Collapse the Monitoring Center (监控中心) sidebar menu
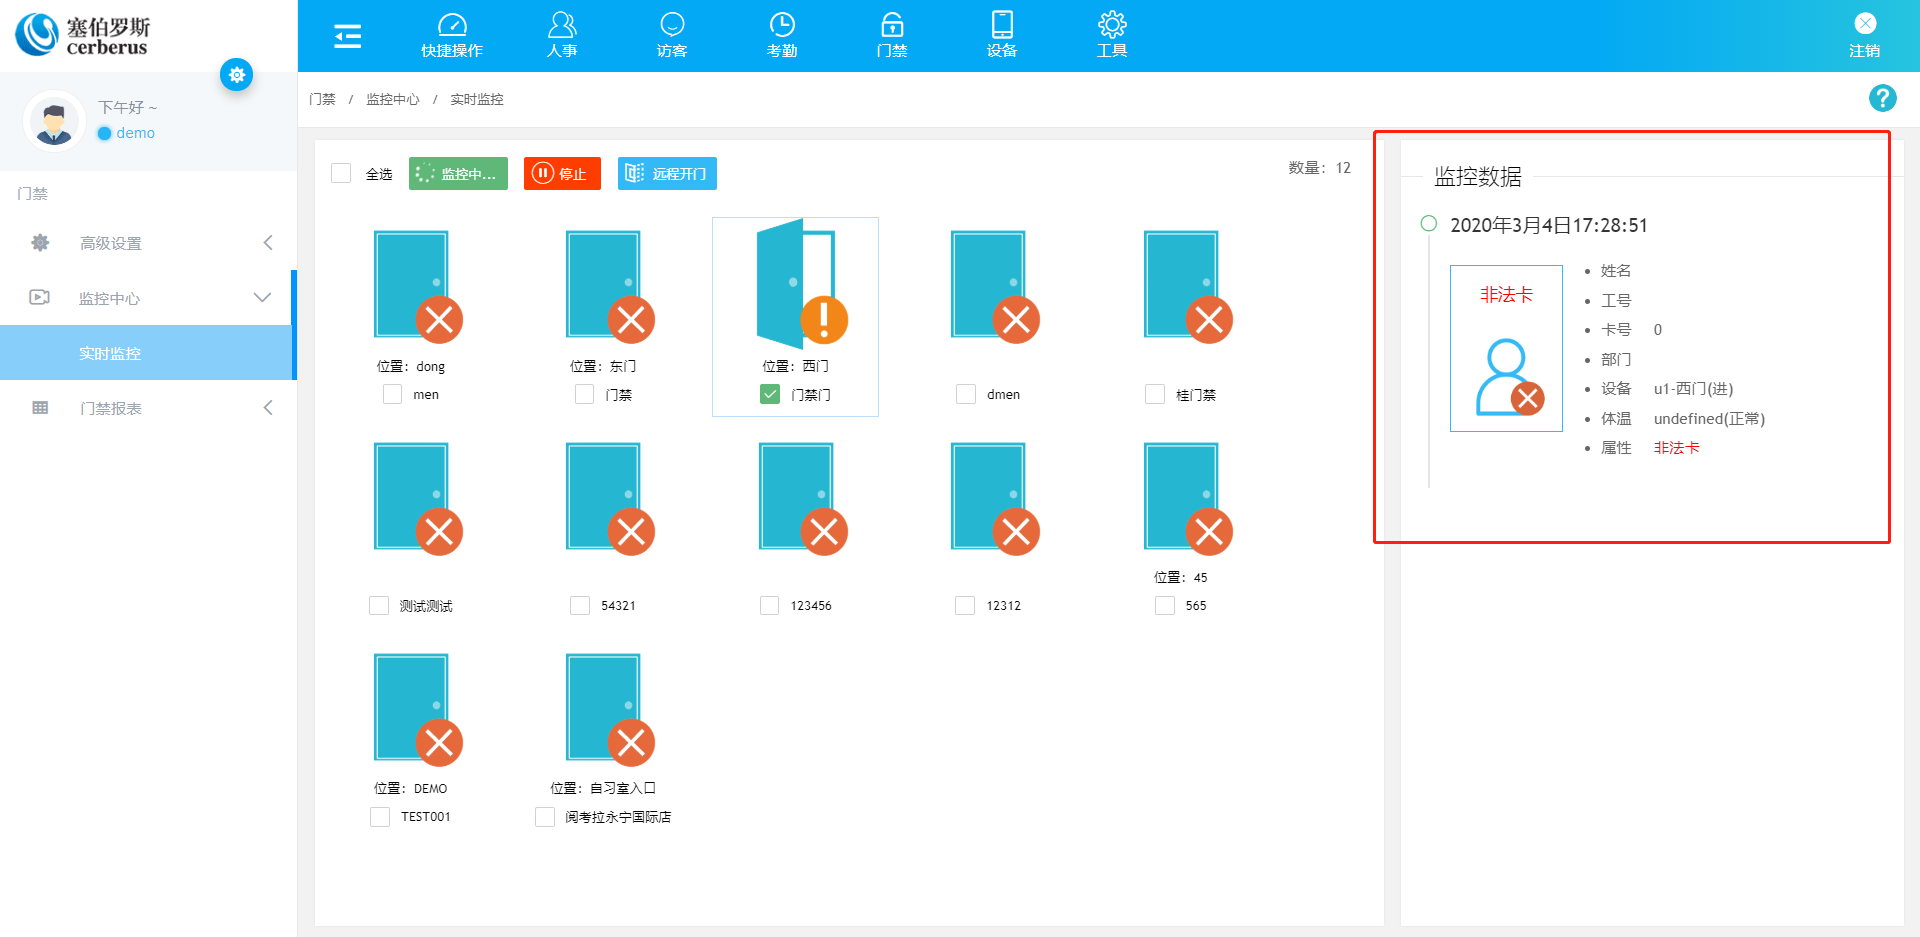The width and height of the screenshot is (1920, 937). click(148, 298)
